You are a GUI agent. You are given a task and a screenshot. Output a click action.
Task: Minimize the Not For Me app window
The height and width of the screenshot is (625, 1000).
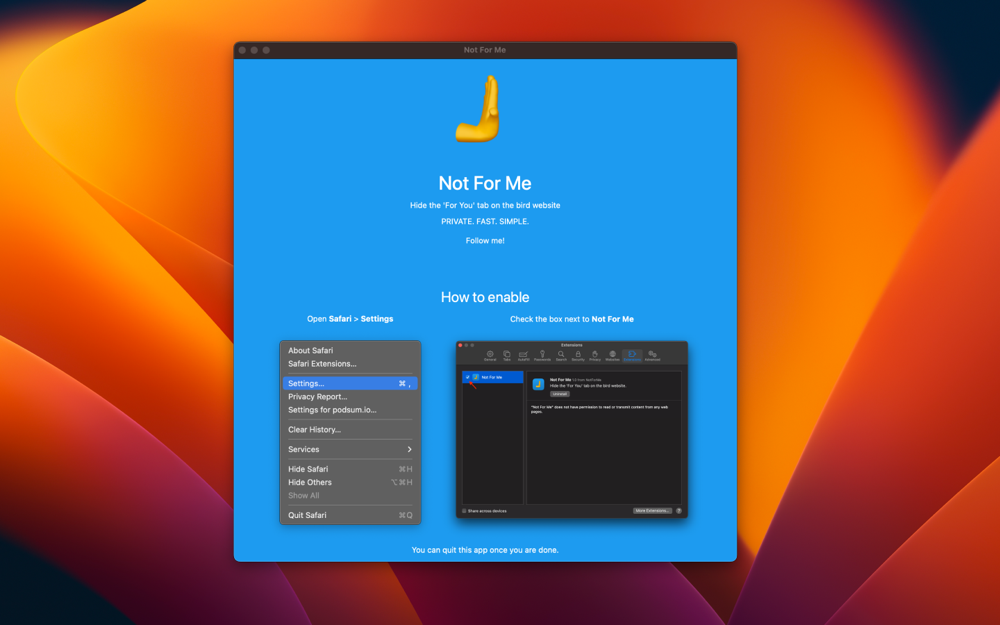254,50
